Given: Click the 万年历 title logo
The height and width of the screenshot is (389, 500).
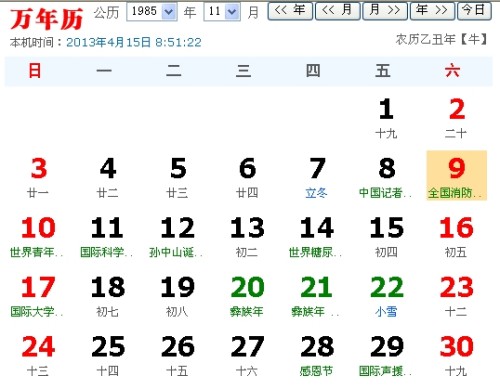Looking at the screenshot, I should tap(47, 19).
